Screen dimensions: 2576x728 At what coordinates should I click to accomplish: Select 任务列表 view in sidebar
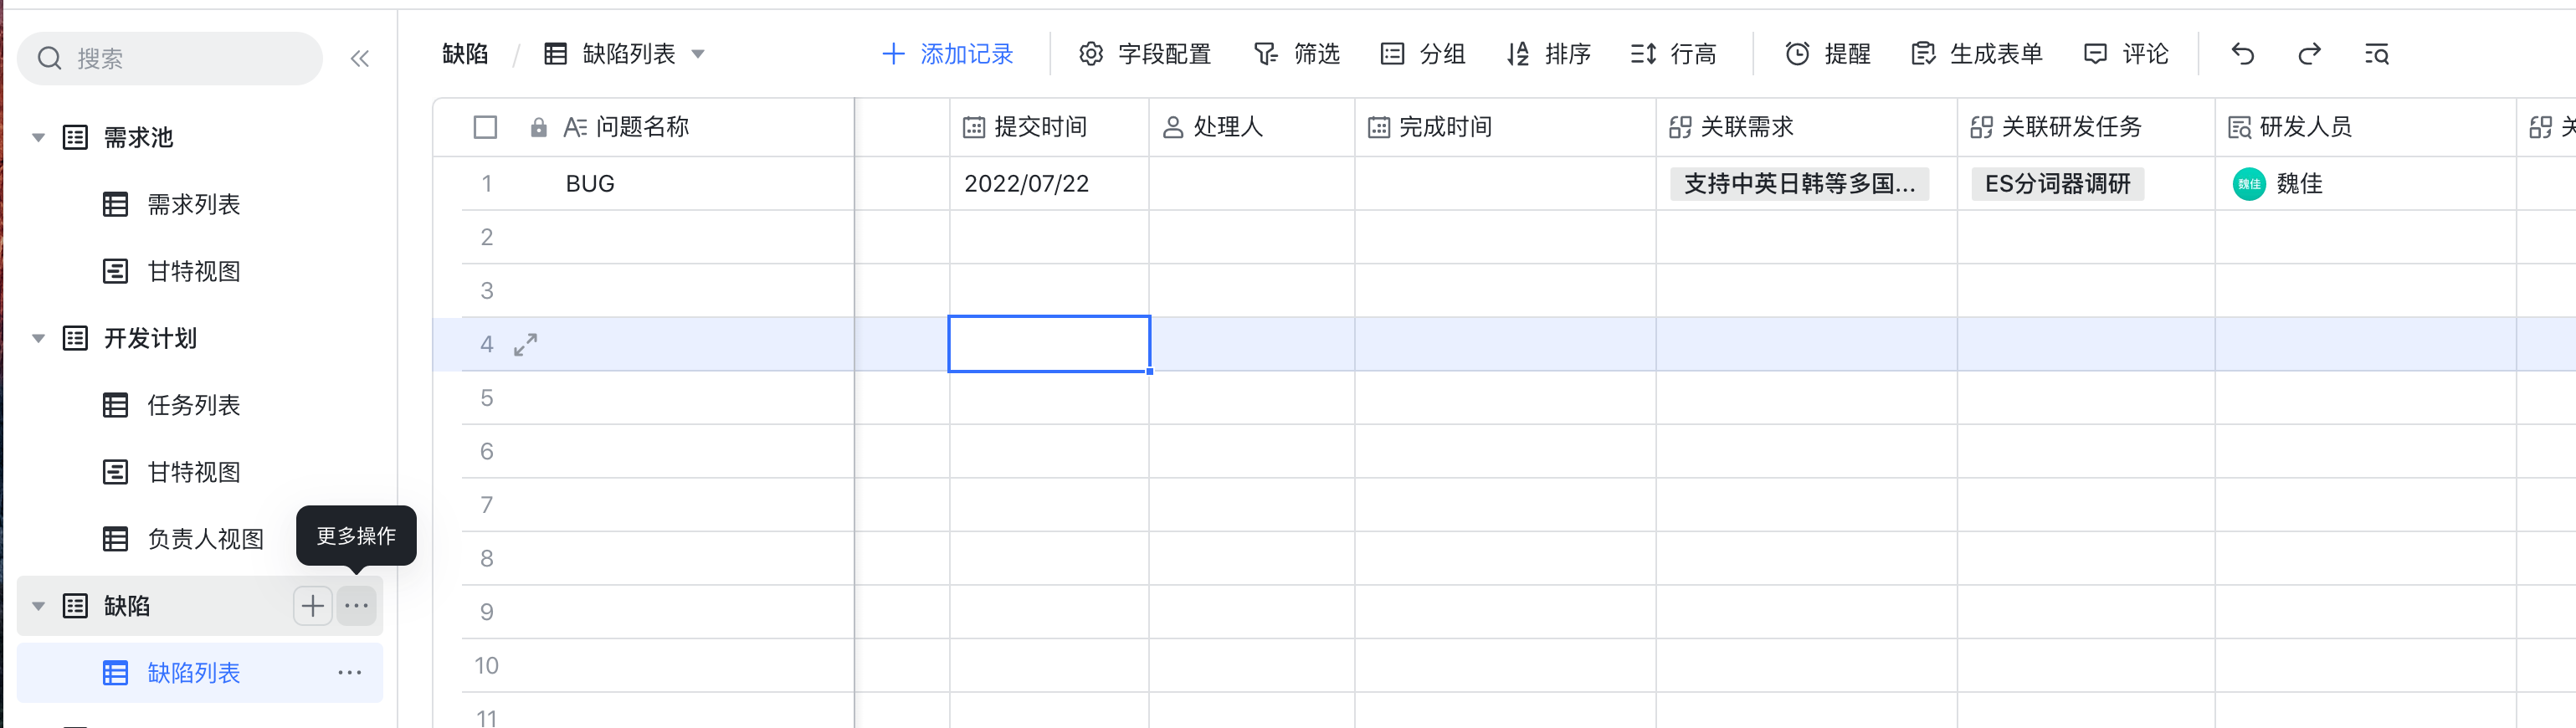(x=194, y=405)
